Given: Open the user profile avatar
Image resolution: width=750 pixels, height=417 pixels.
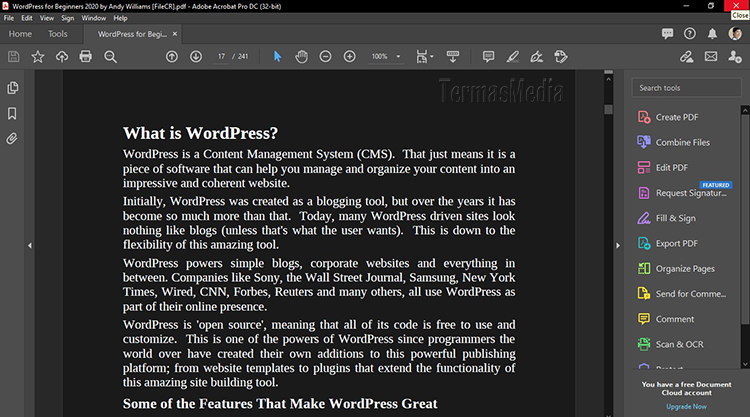Looking at the screenshot, I should (735, 33).
